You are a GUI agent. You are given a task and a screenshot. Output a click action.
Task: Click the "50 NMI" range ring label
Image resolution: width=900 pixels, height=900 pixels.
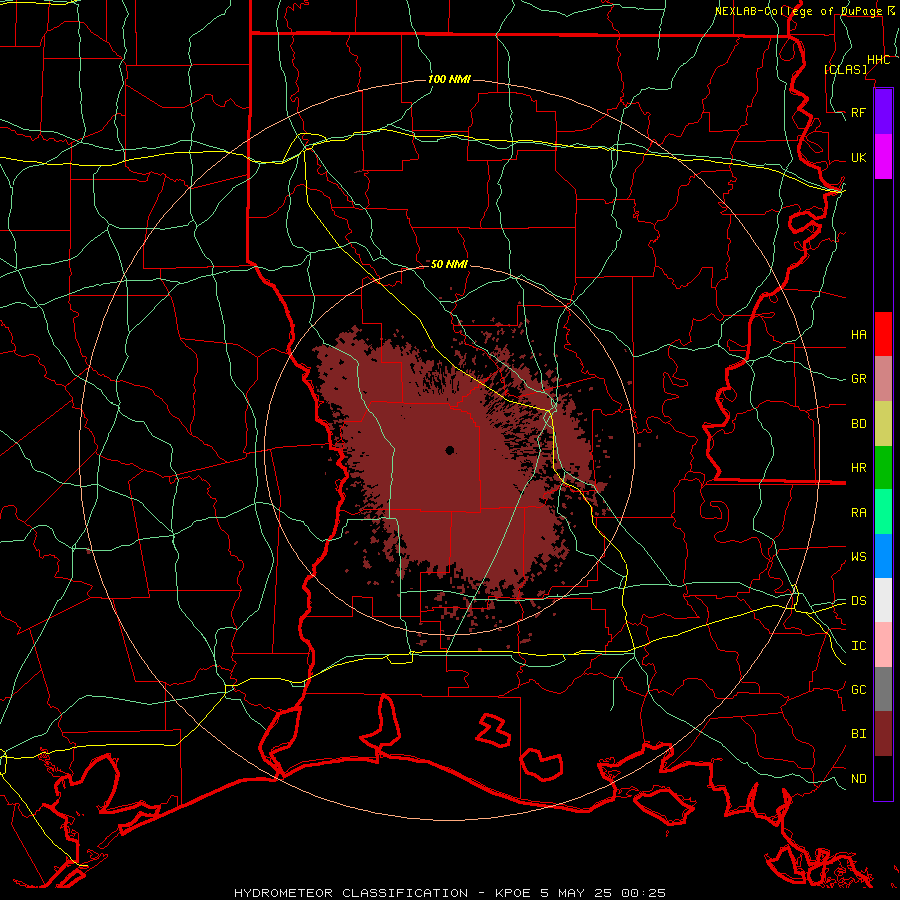[449, 264]
